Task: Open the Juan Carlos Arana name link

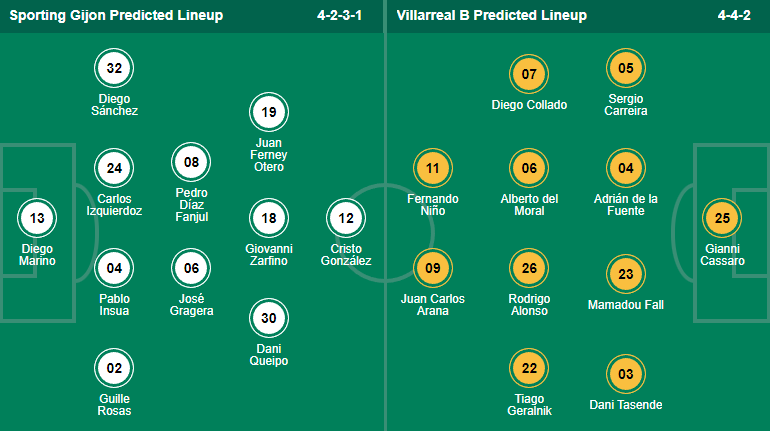Action: point(433,304)
